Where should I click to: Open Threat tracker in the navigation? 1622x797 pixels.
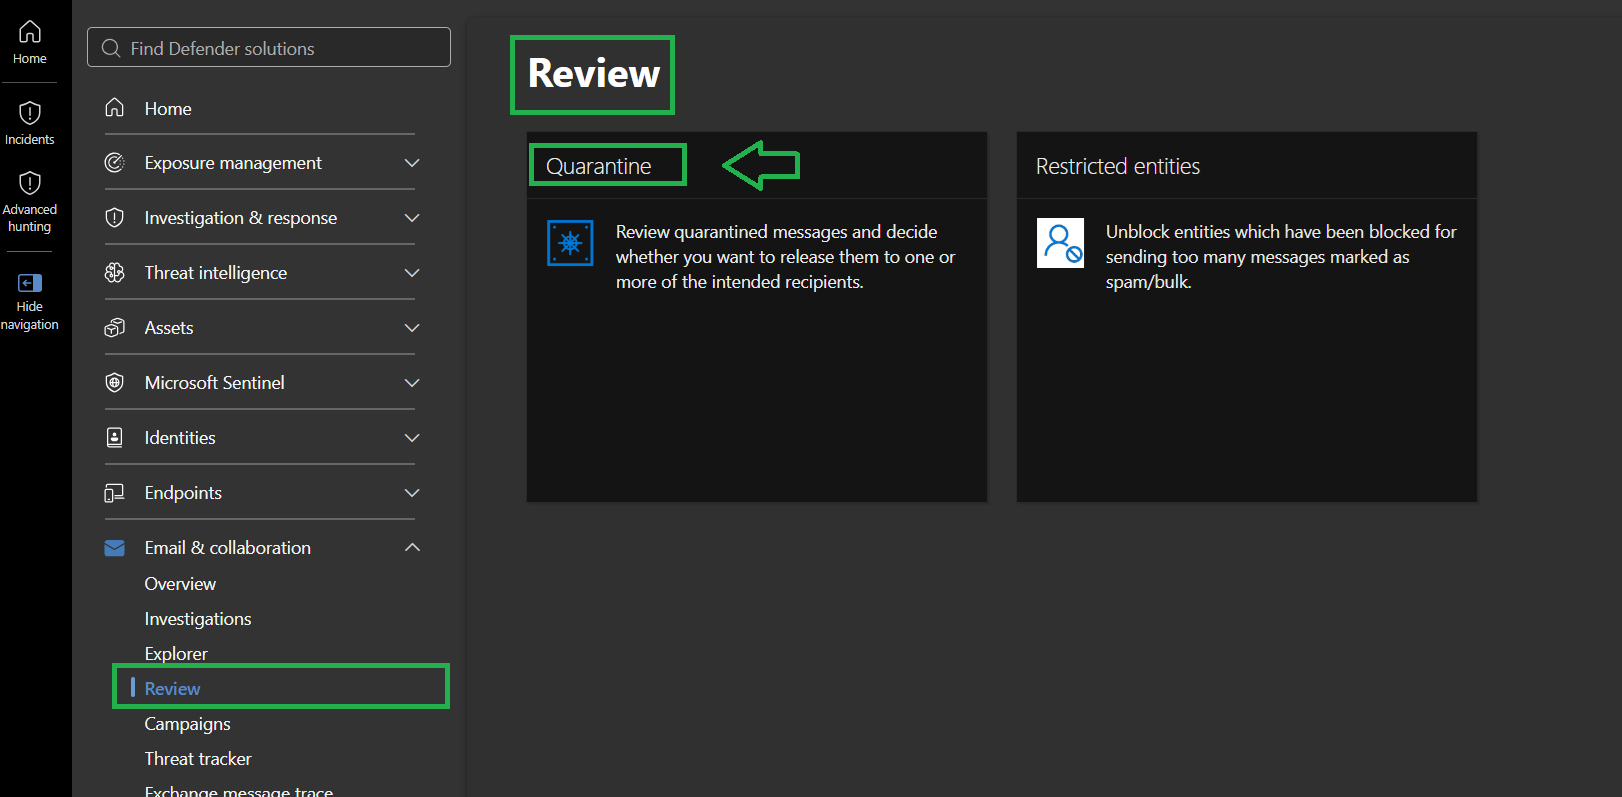pos(198,759)
